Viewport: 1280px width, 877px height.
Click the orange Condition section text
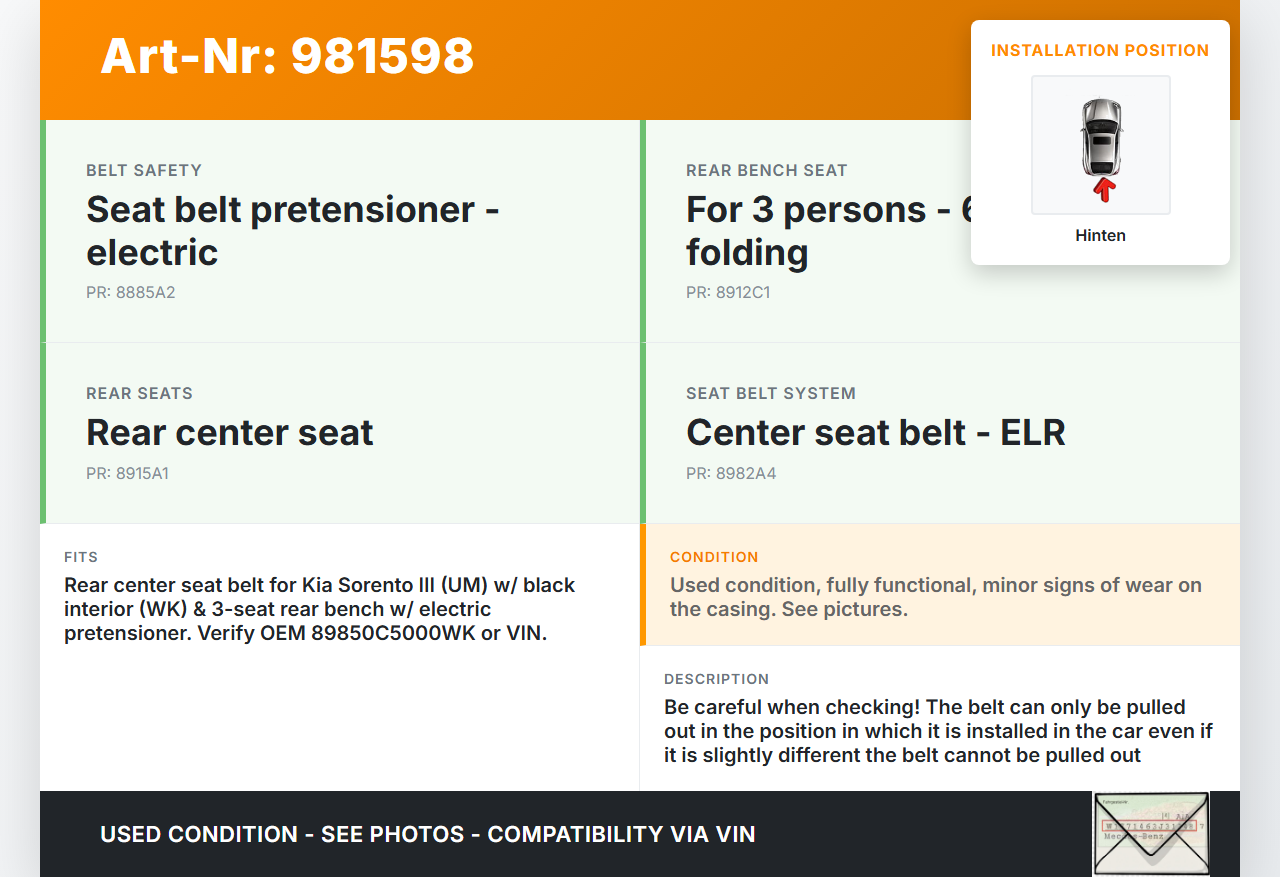935,597
